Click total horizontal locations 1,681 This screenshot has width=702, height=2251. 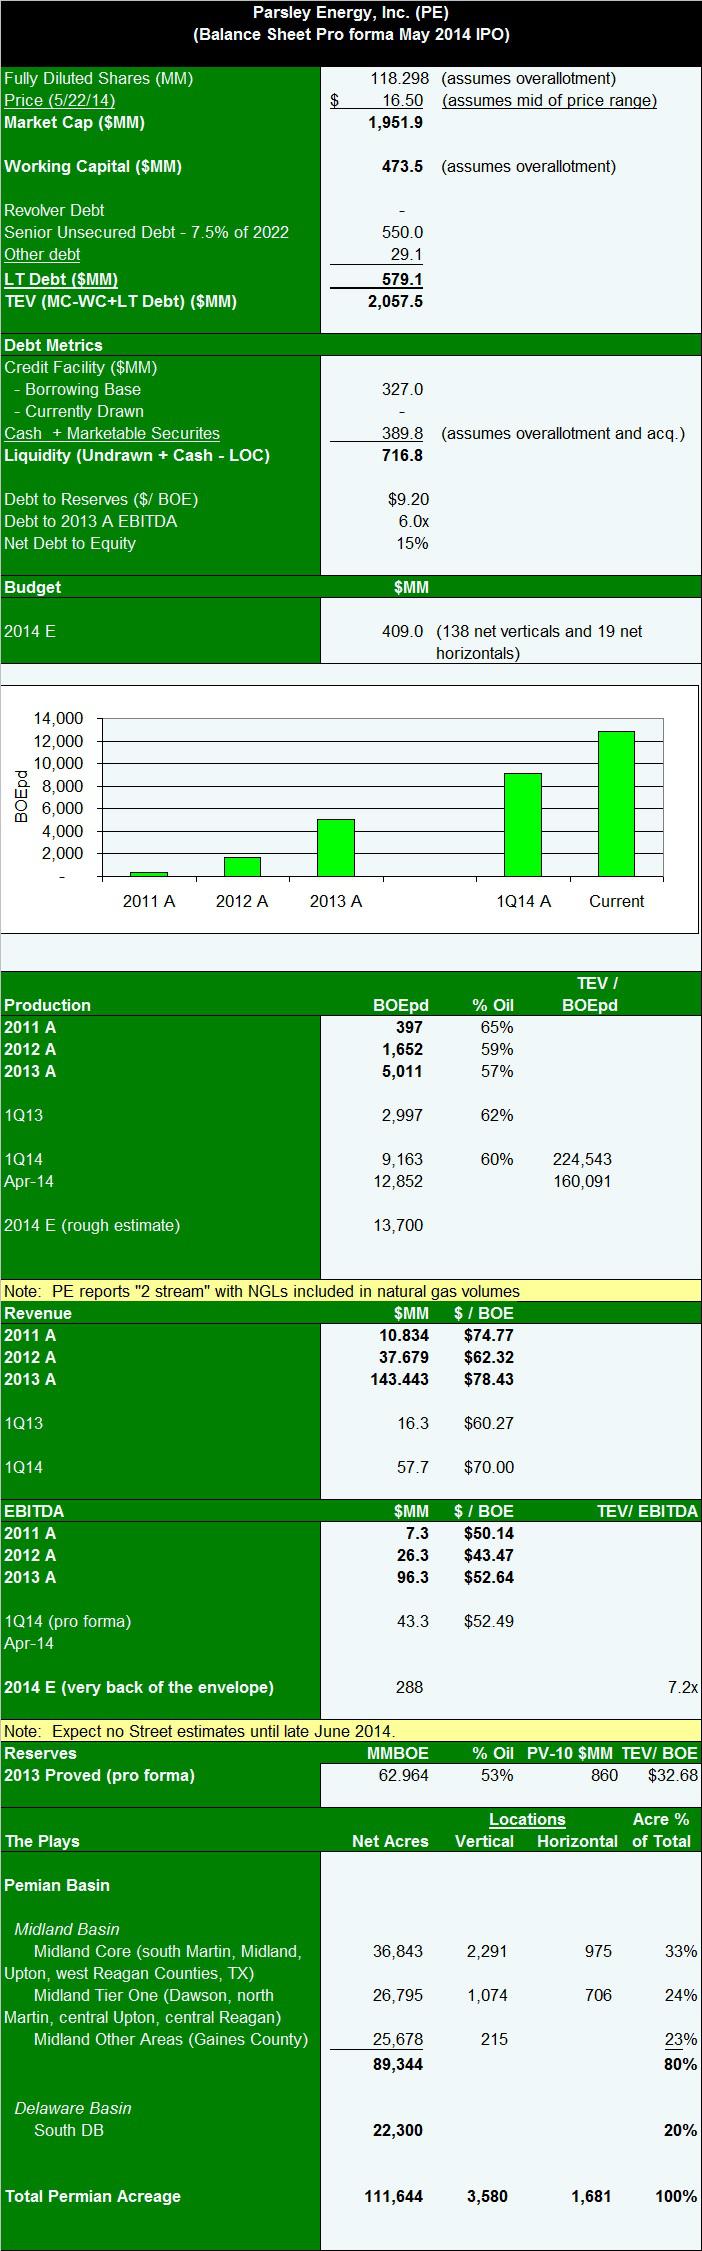591,2197
